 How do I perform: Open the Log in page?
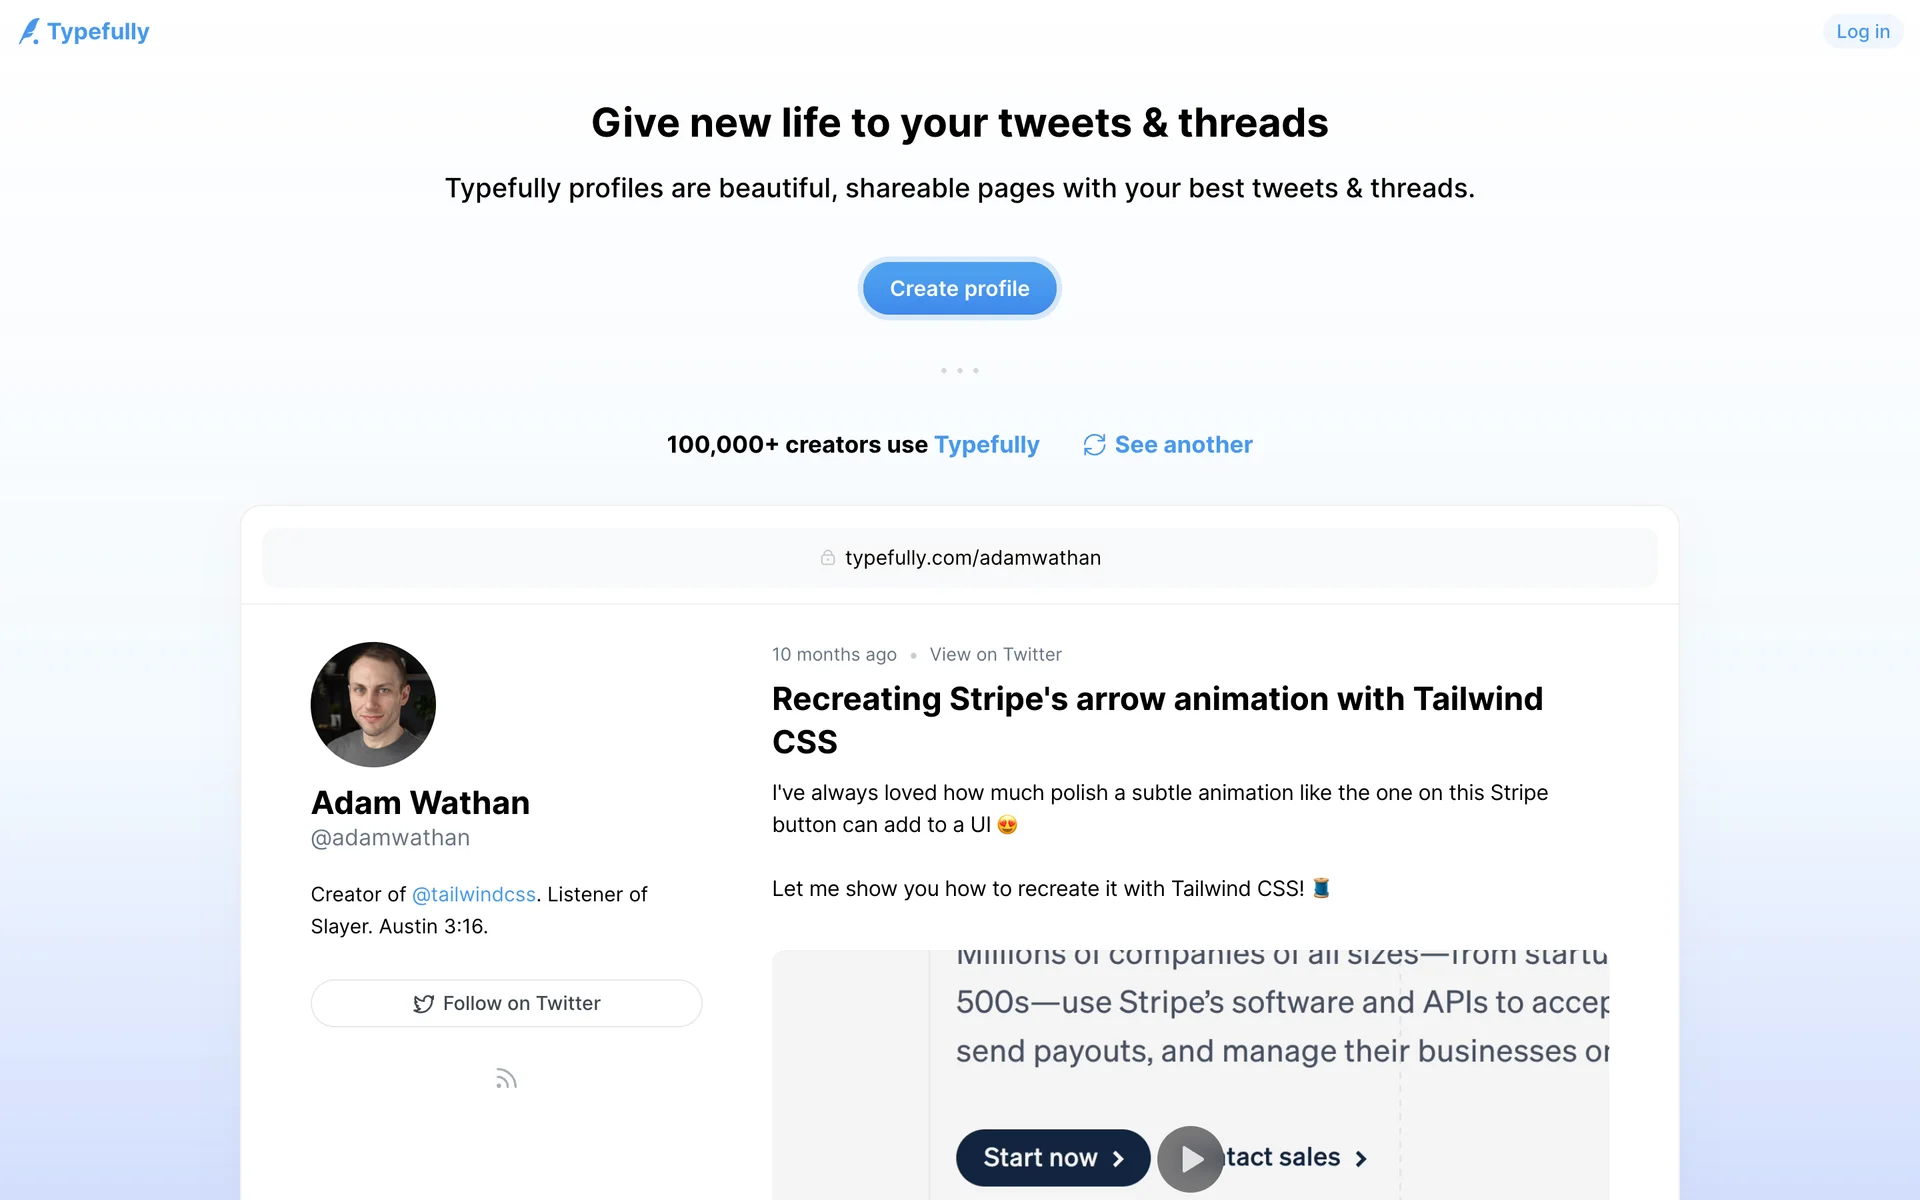1862,32
